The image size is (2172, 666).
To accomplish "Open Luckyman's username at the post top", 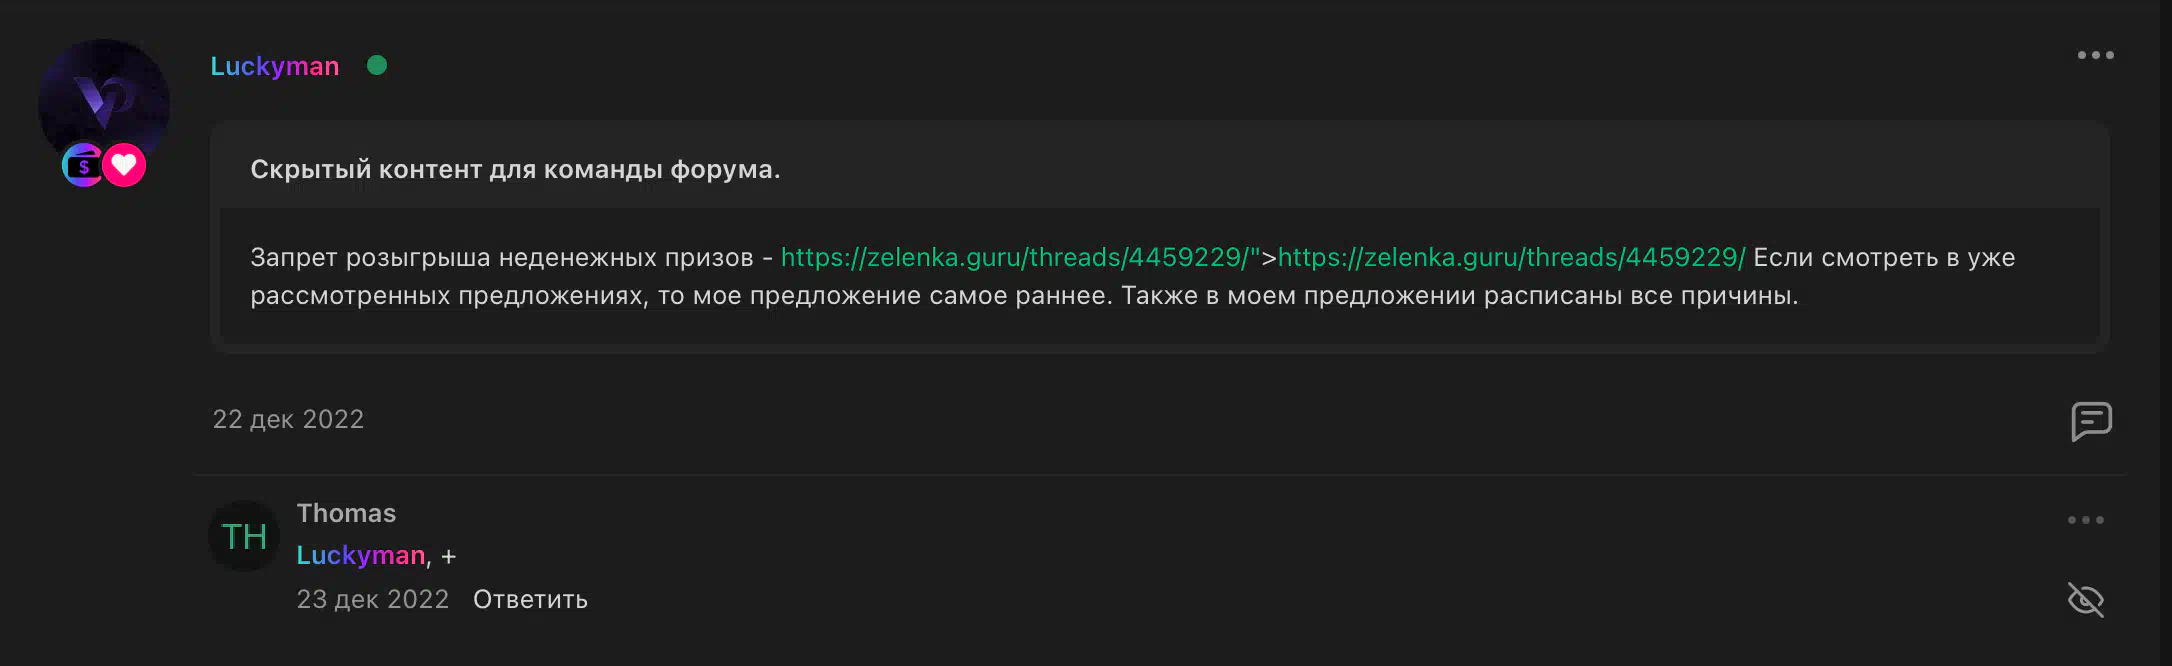I will pos(275,66).
